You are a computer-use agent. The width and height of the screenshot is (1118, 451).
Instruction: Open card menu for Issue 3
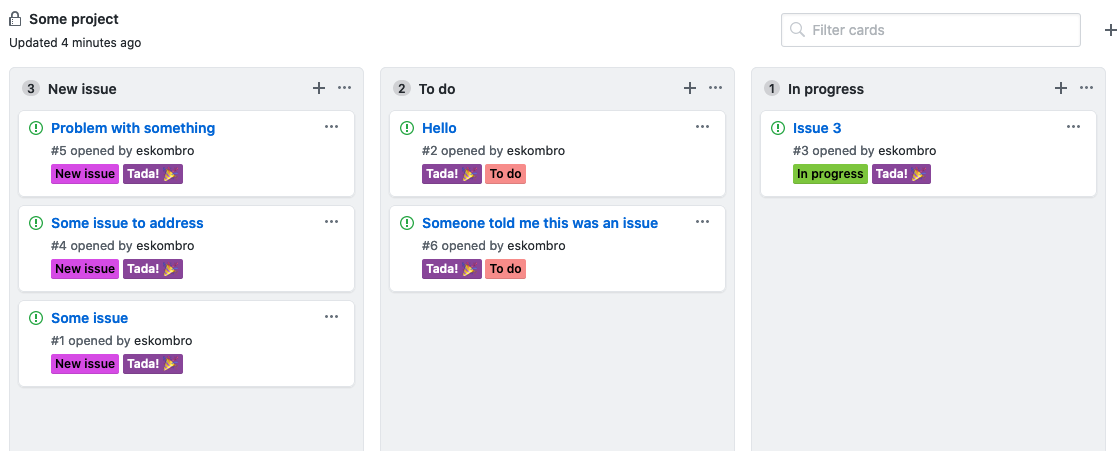(x=1074, y=127)
